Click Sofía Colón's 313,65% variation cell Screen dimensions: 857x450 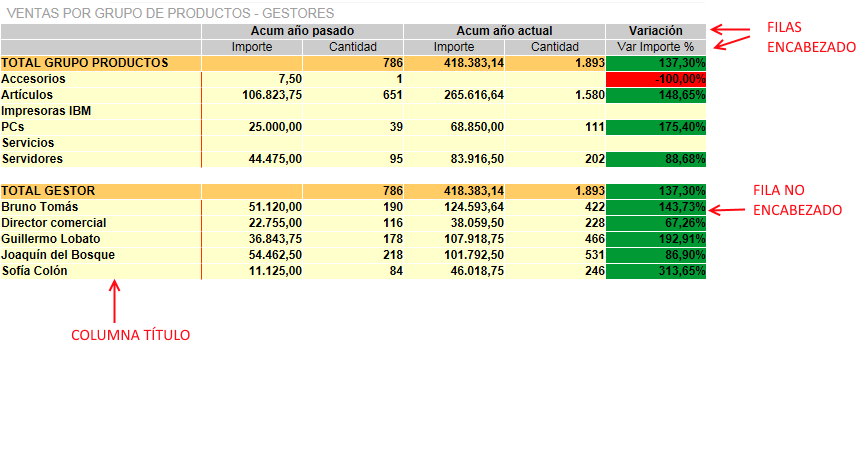click(655, 271)
